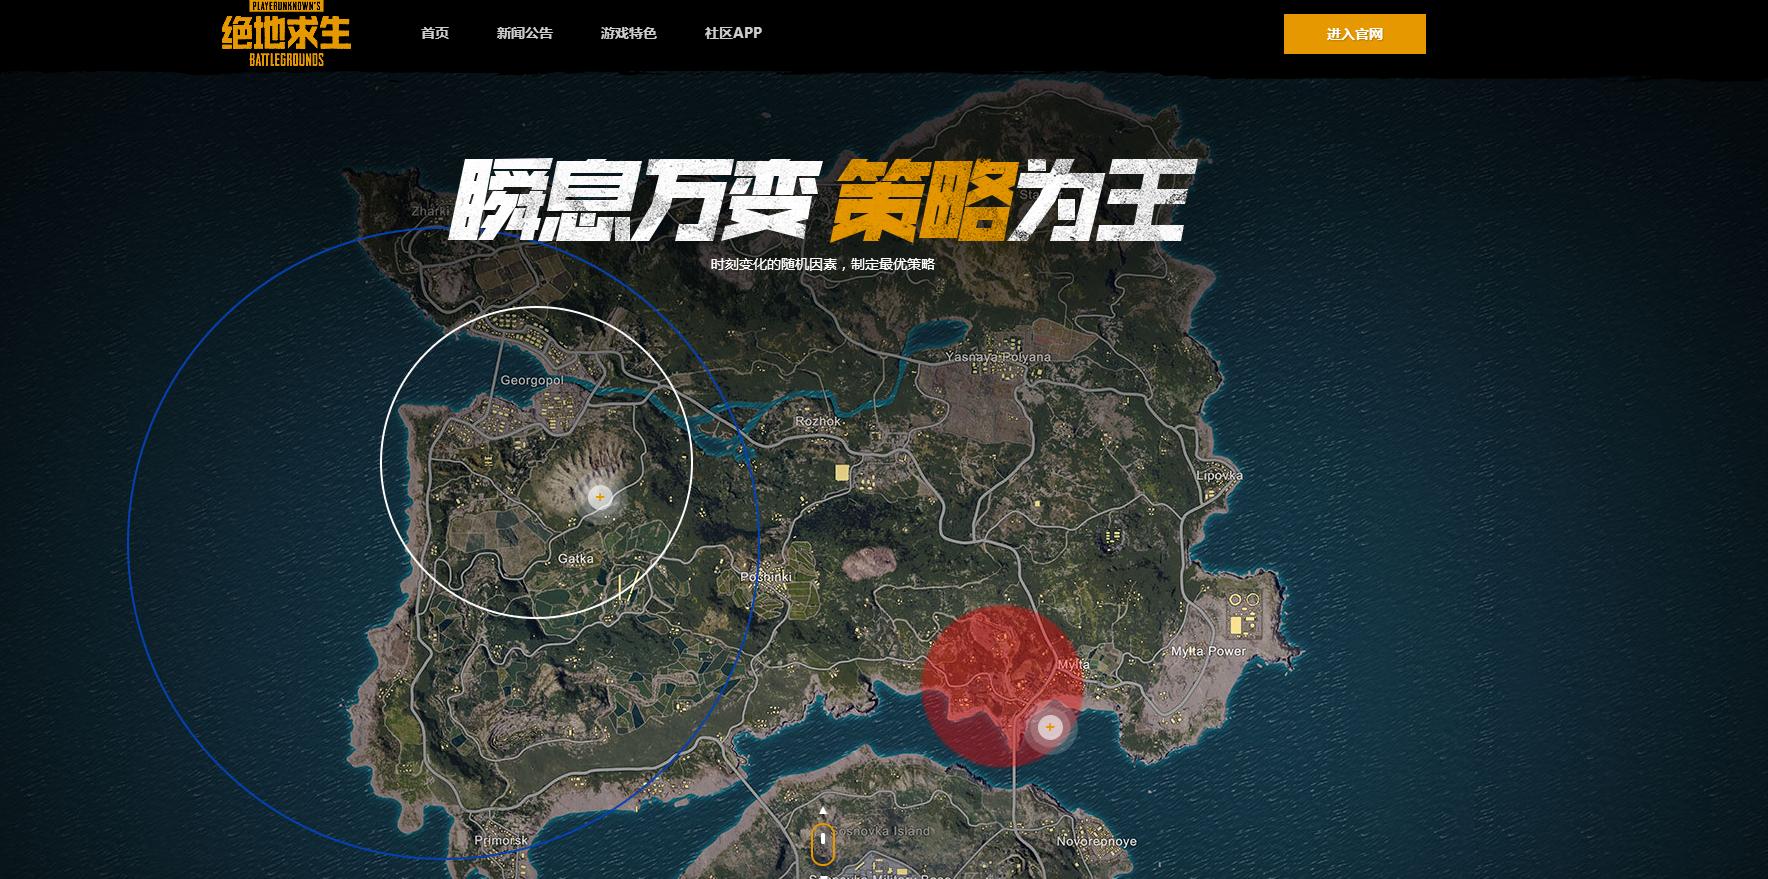1768x879 pixels.
Task: Open the 社区APP menu item
Action: click(x=733, y=33)
